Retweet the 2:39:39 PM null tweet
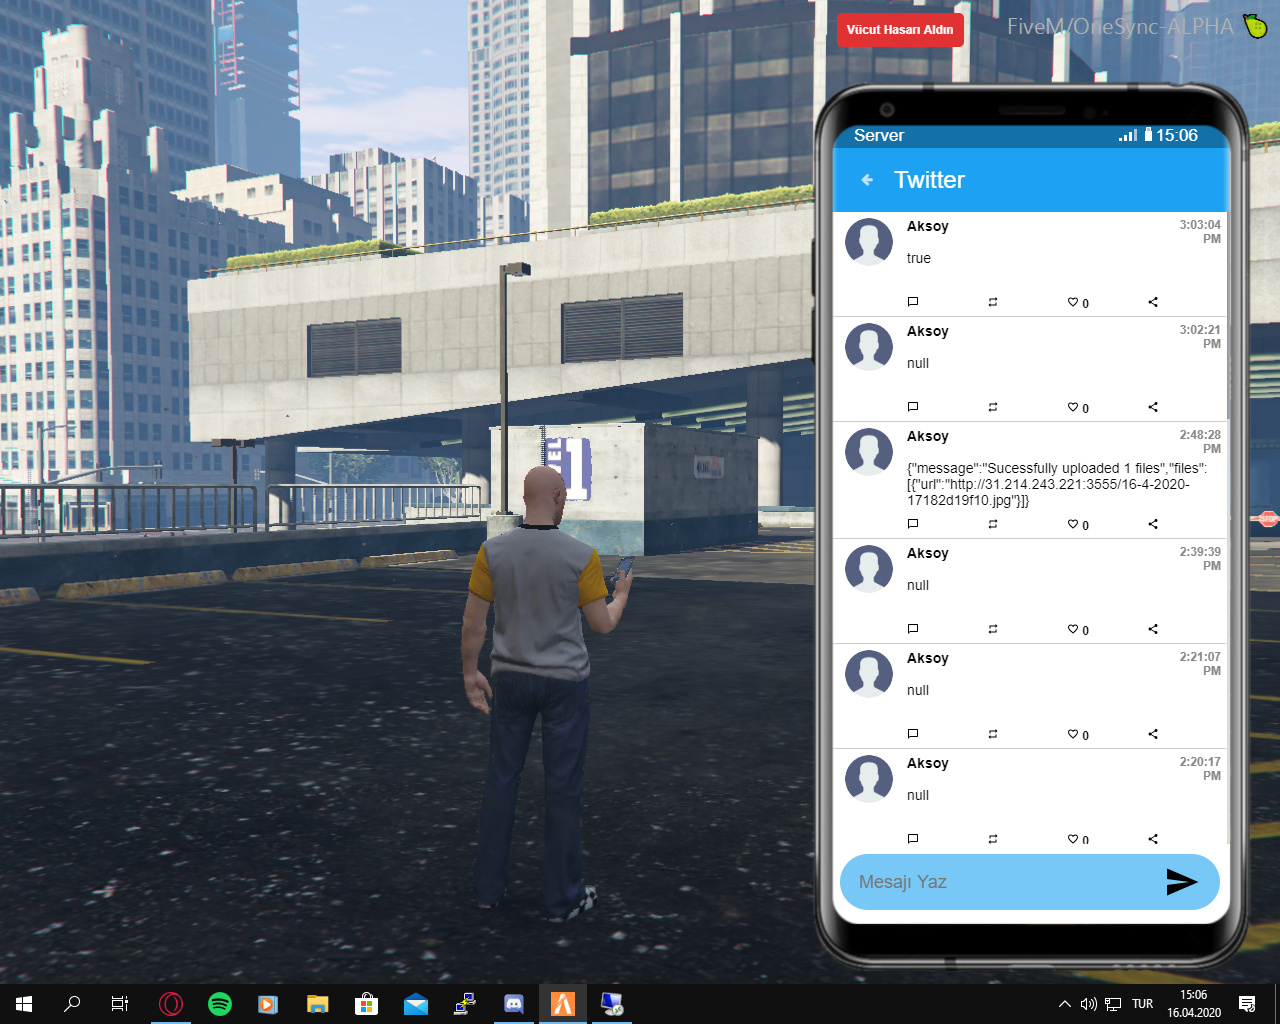Image resolution: width=1280 pixels, height=1024 pixels. pos(993,629)
